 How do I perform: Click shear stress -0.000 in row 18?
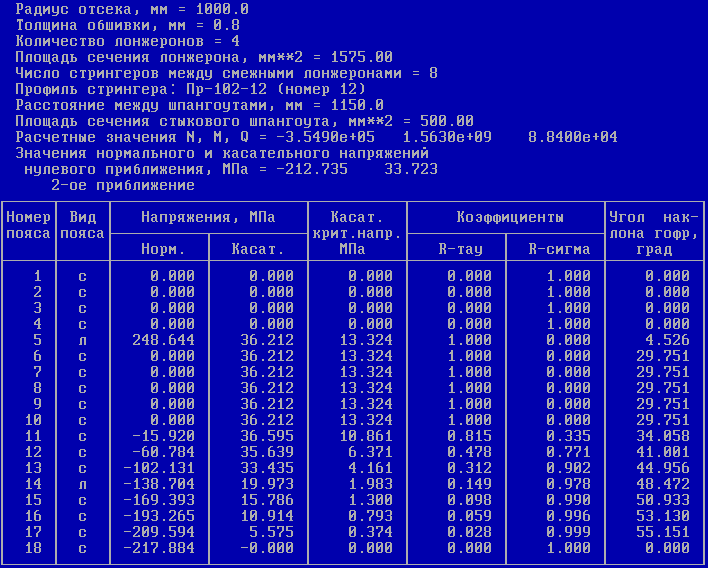pos(267,548)
